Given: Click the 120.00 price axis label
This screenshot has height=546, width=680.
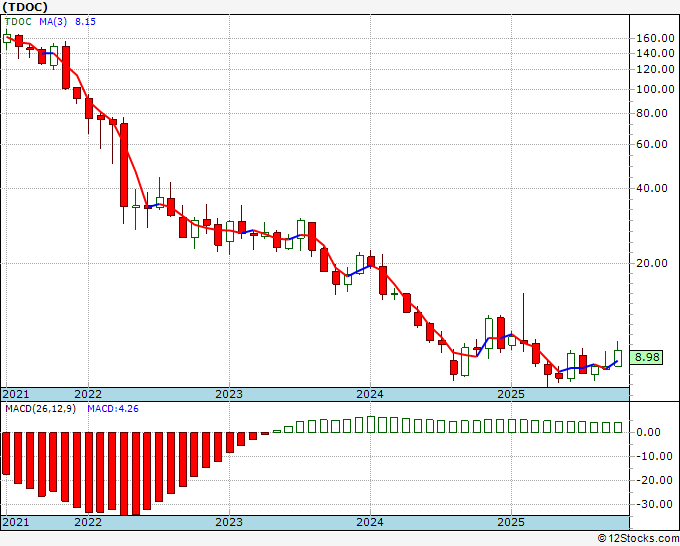Looking at the screenshot, I should pyautogui.click(x=655, y=69).
